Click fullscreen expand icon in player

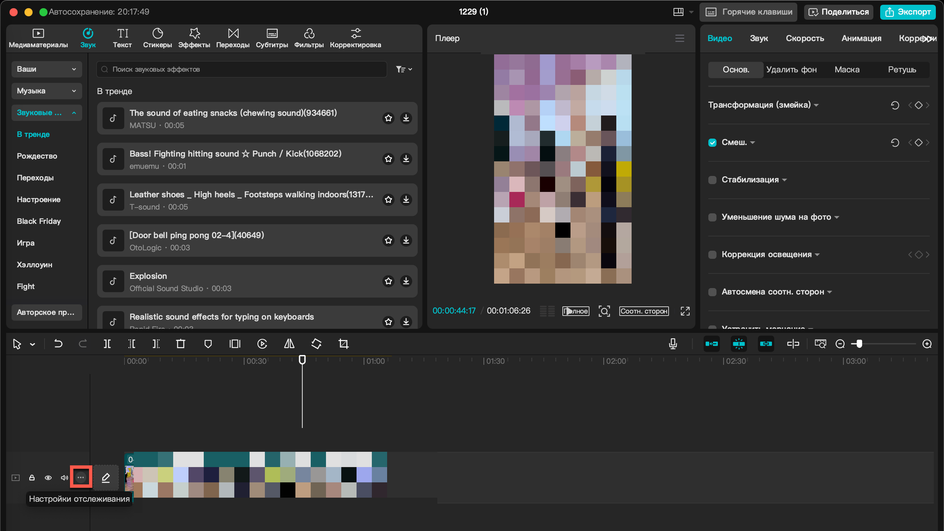point(685,311)
